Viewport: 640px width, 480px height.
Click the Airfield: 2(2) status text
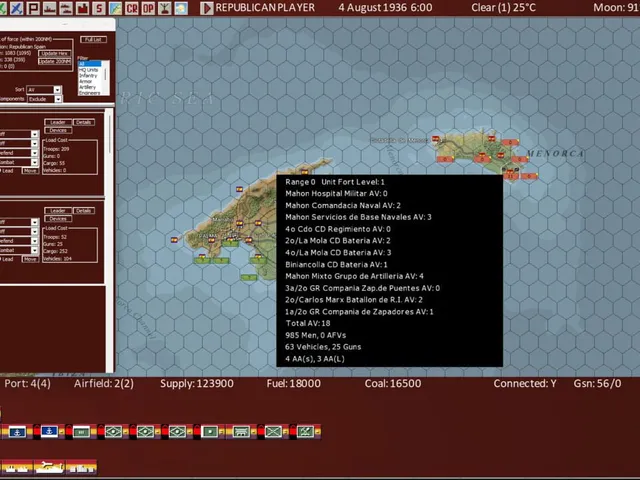click(x=104, y=384)
